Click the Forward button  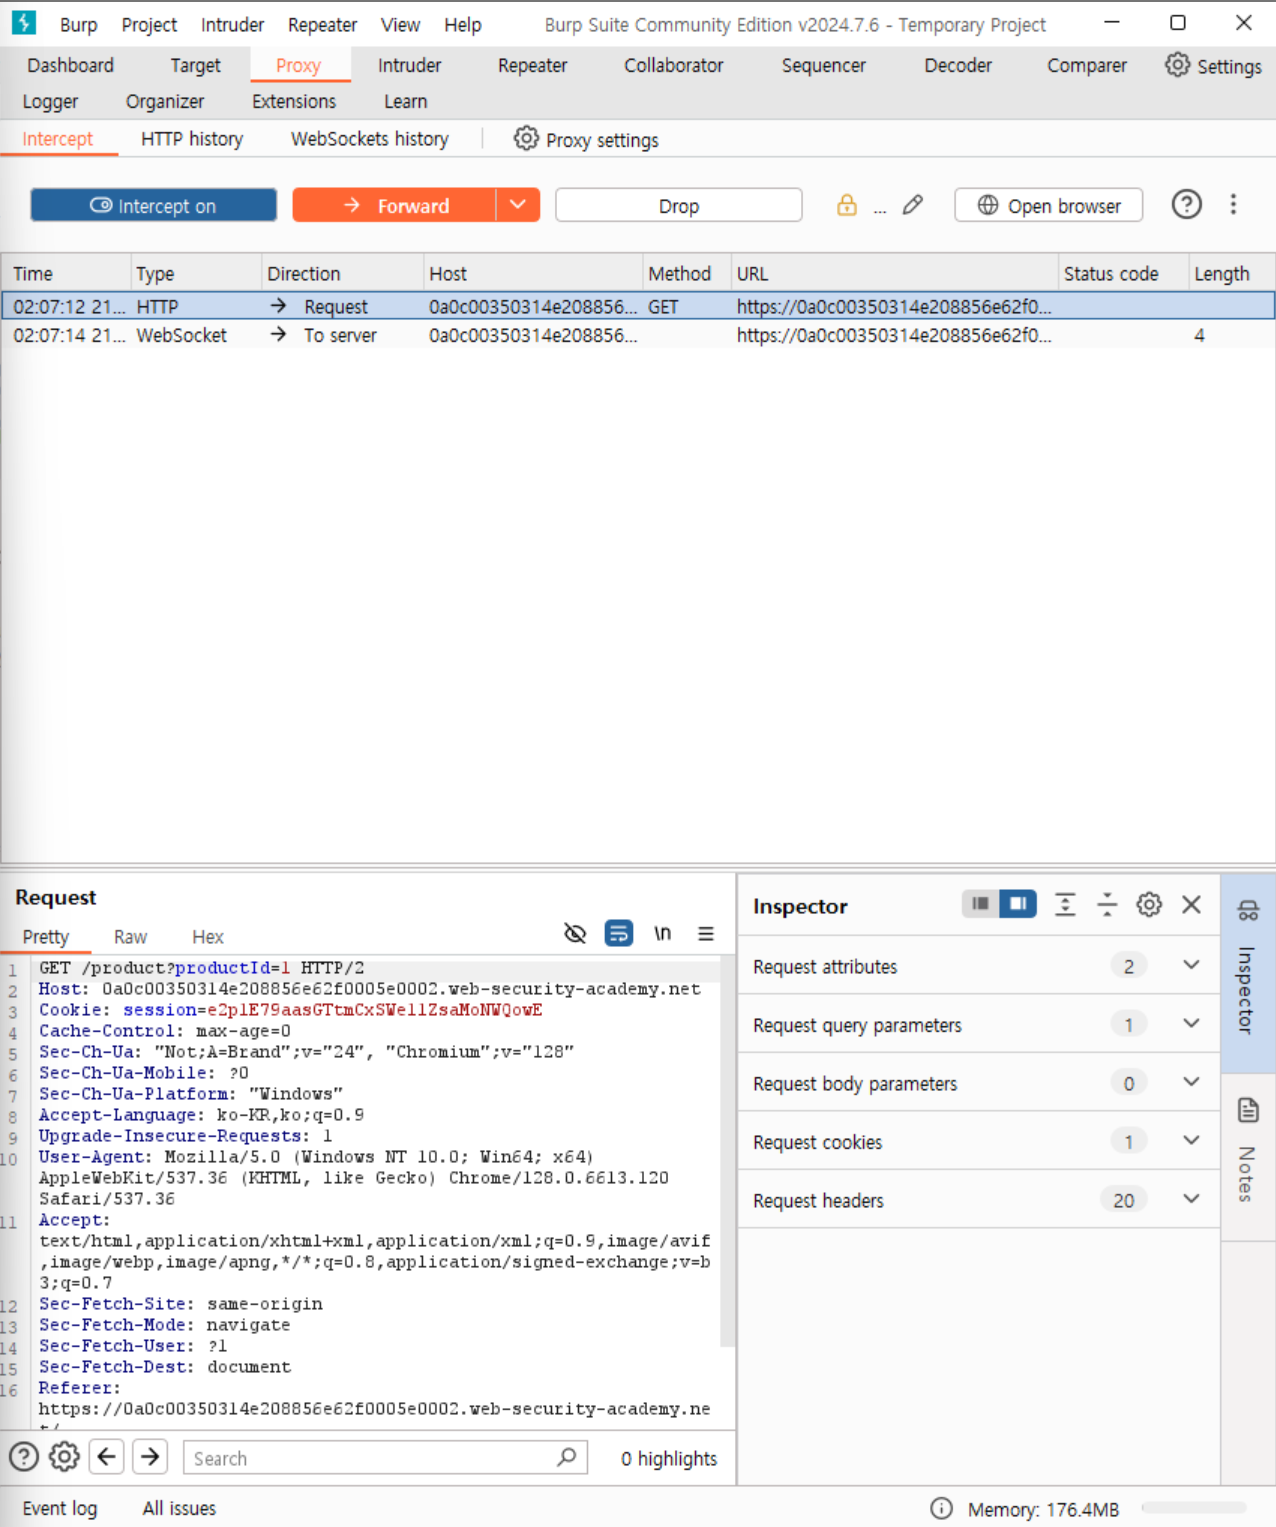tap(394, 205)
